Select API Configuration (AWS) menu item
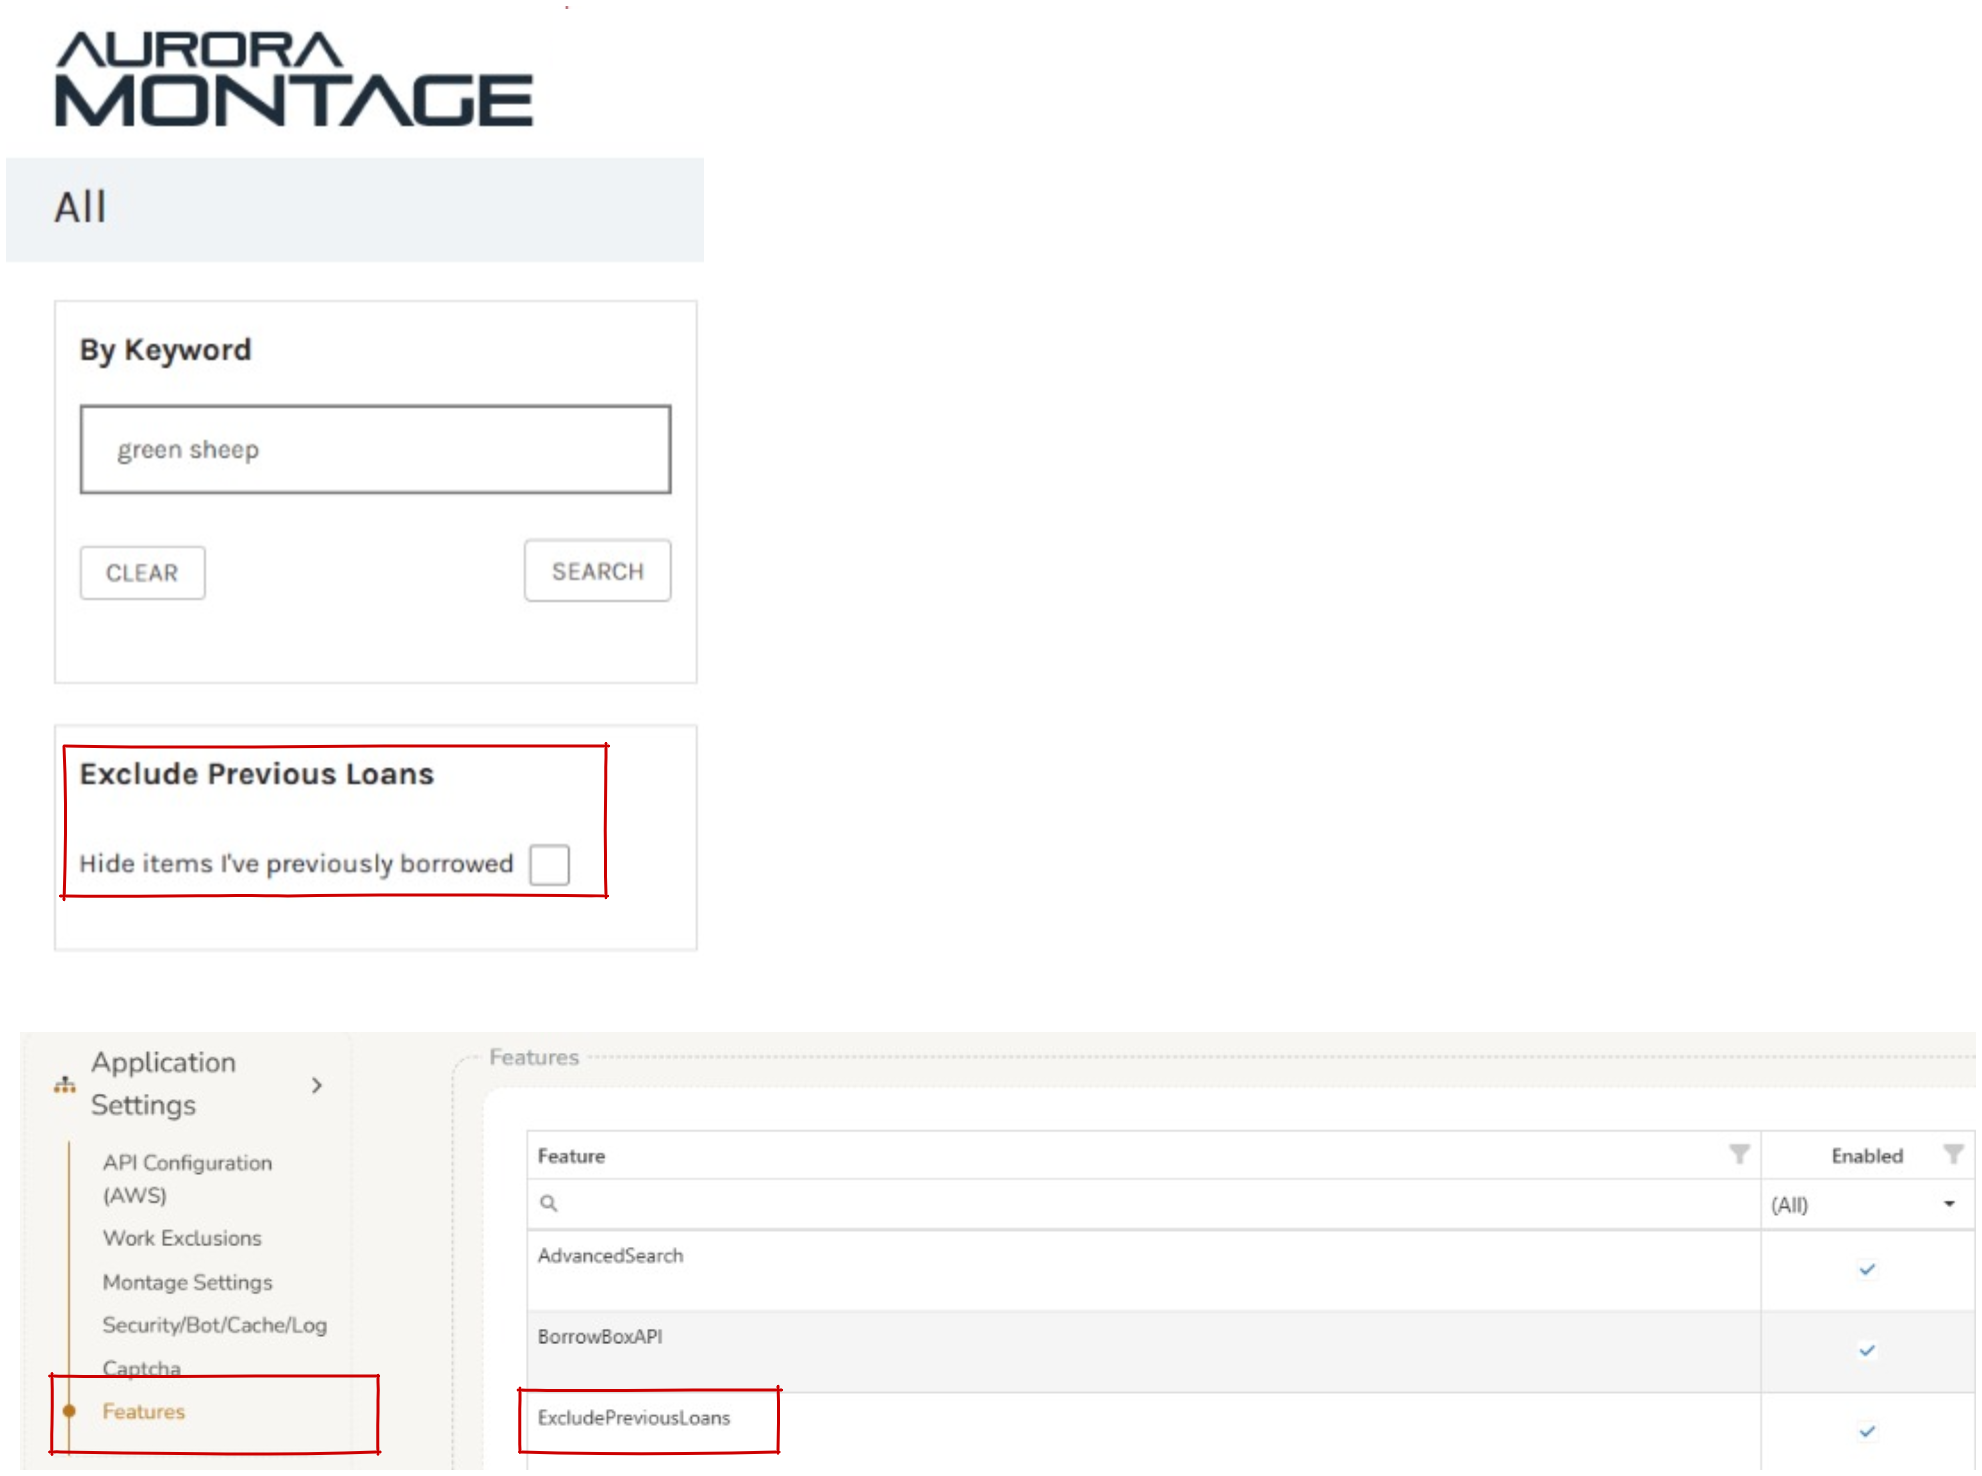The image size is (1982, 1476). 186,1178
